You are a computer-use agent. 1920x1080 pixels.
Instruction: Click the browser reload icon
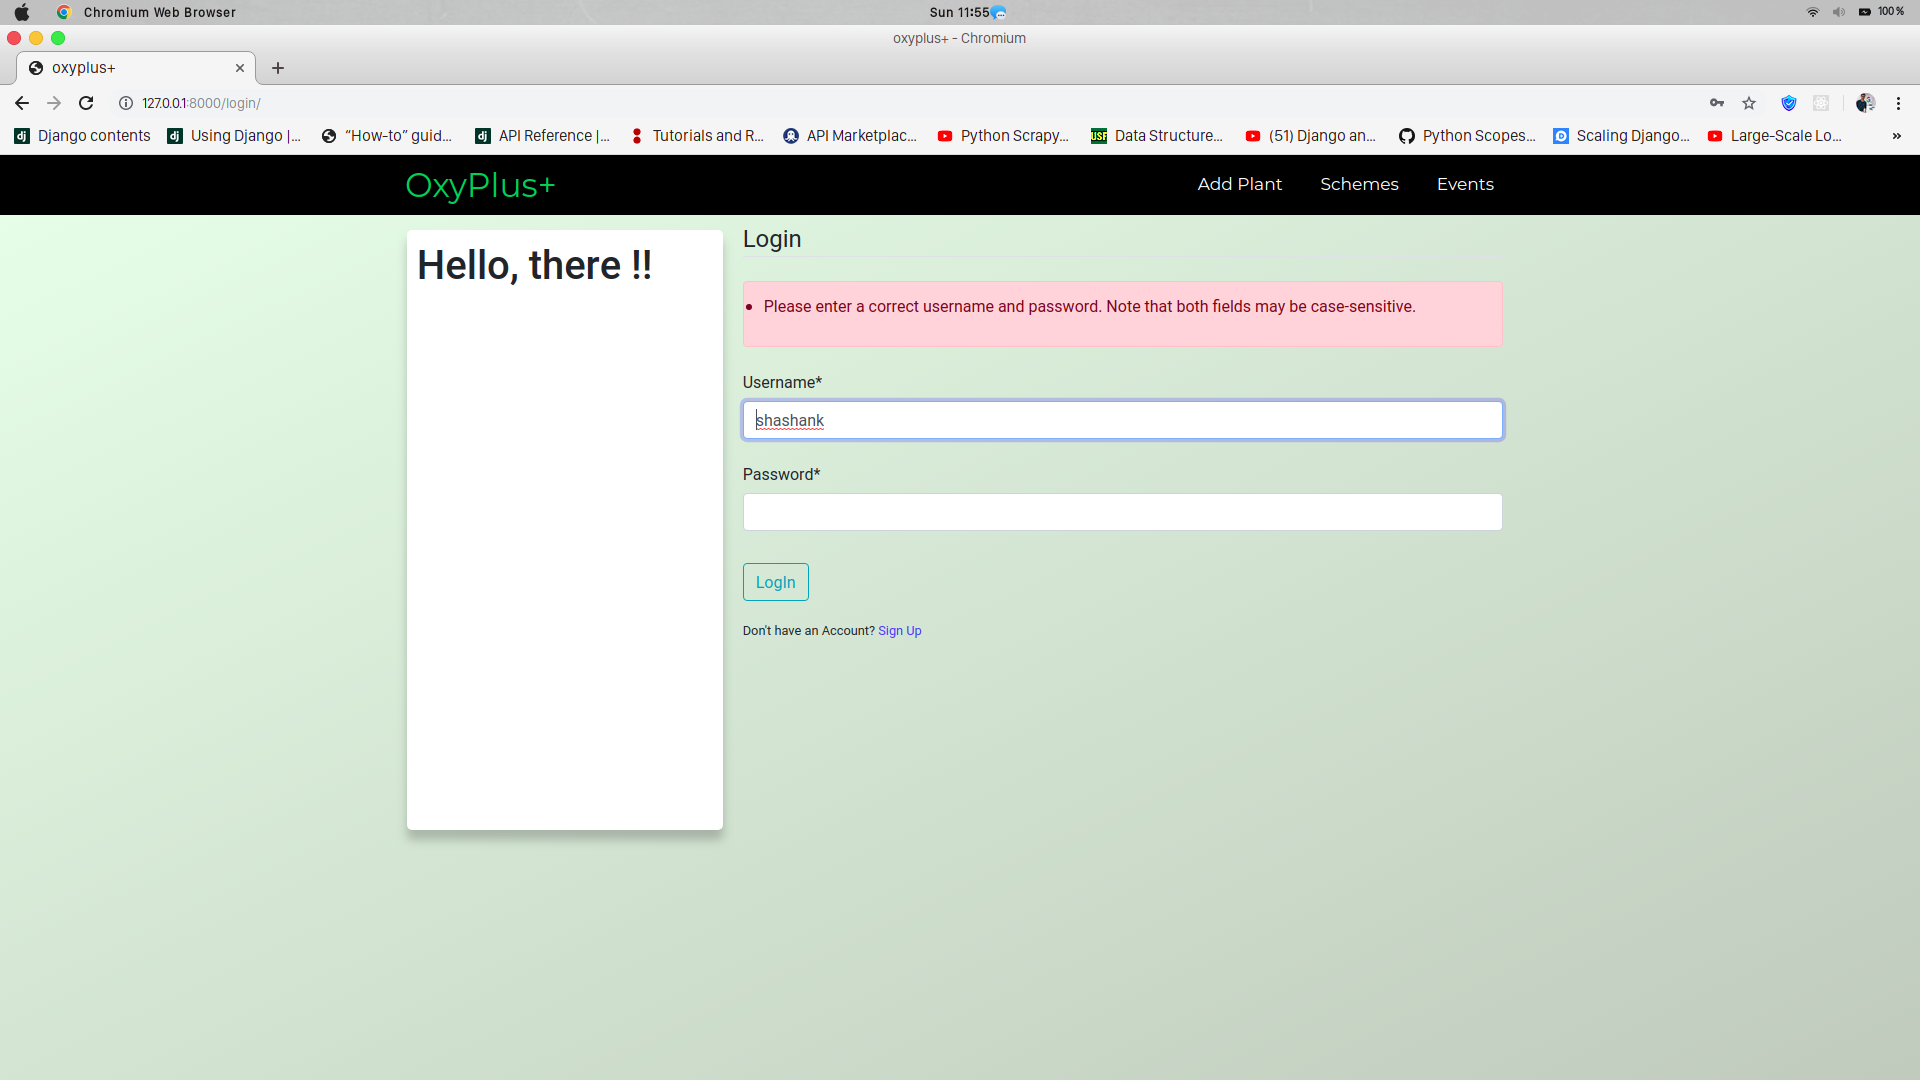tap(86, 103)
